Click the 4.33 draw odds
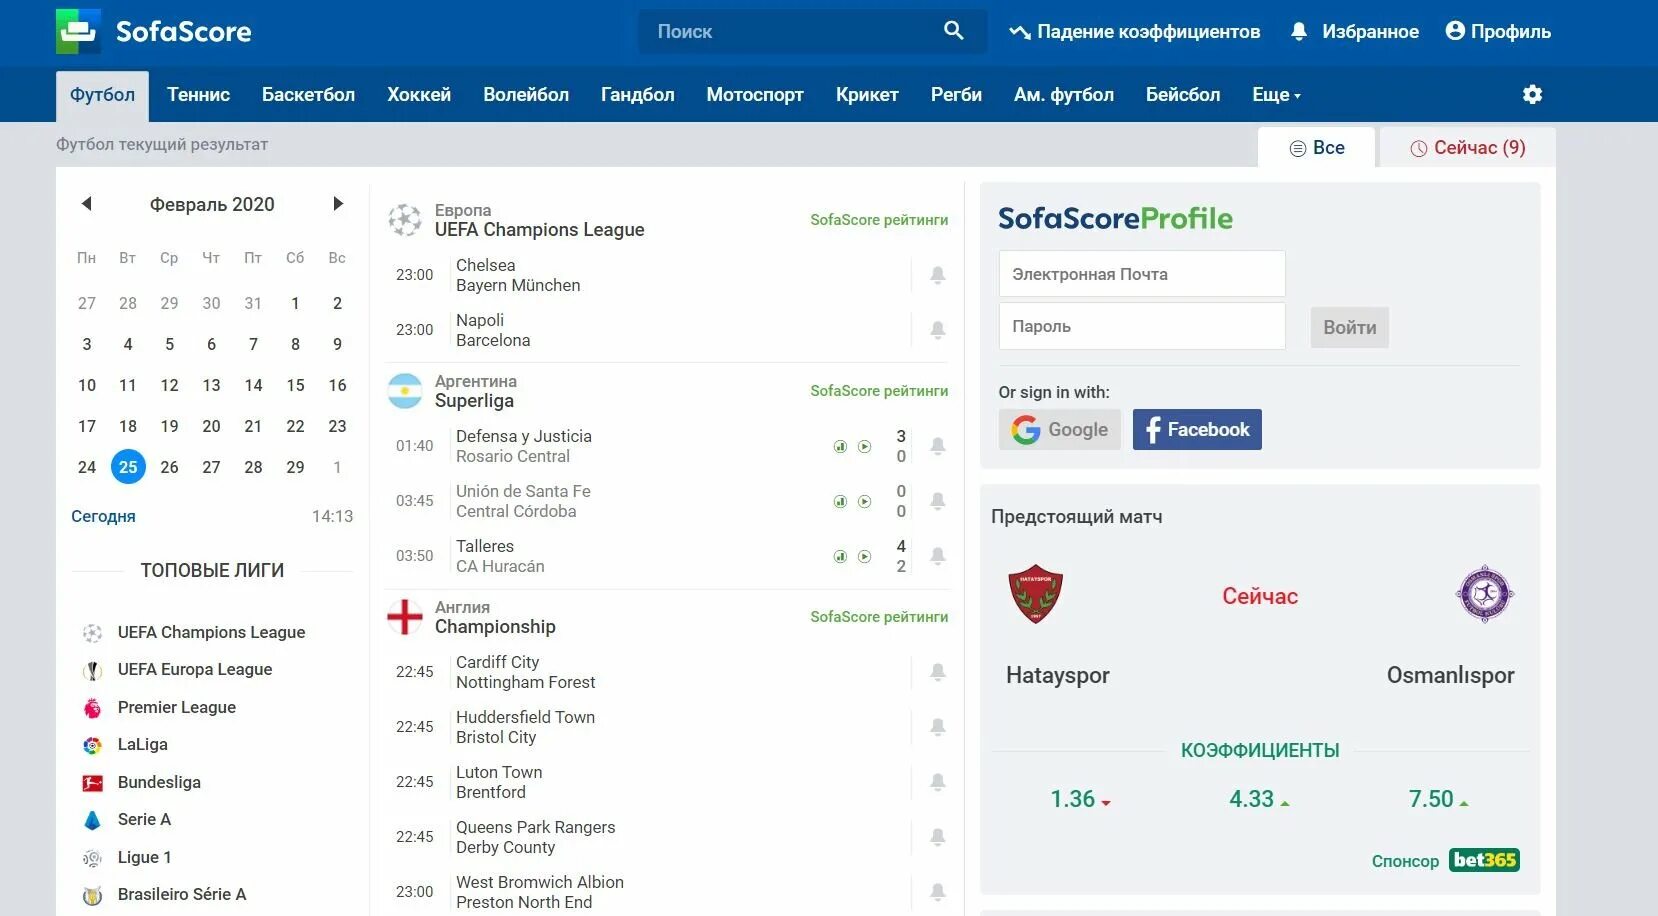This screenshot has height=916, width=1658. click(x=1259, y=799)
